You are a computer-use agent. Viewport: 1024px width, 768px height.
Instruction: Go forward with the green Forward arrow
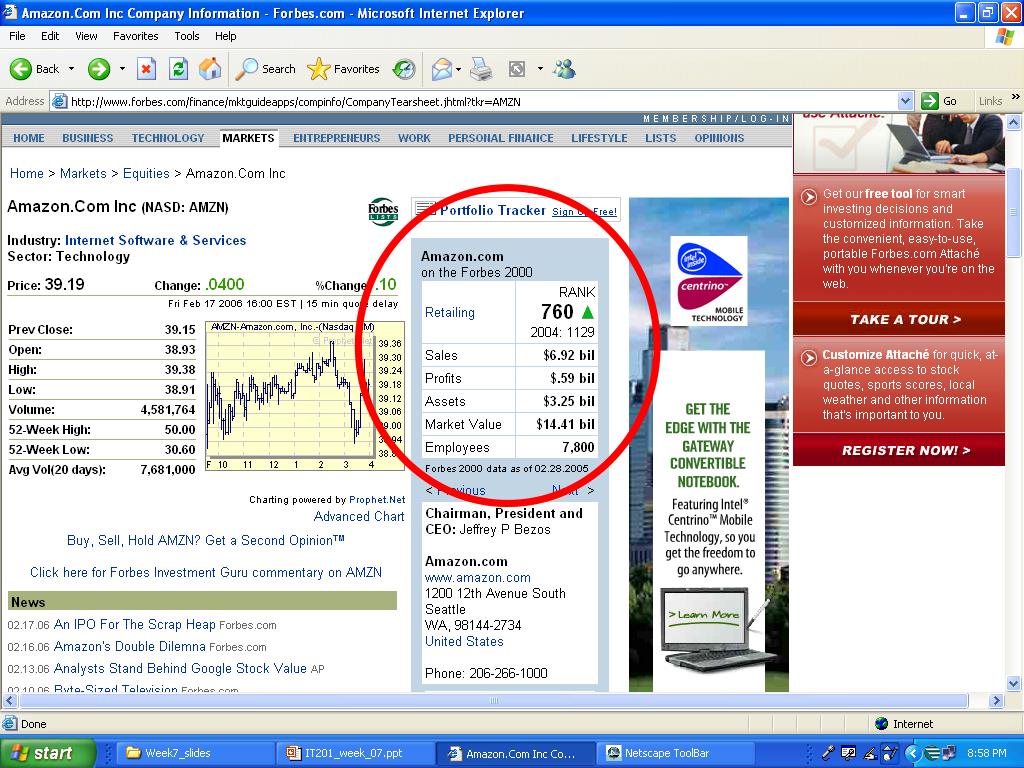99,69
